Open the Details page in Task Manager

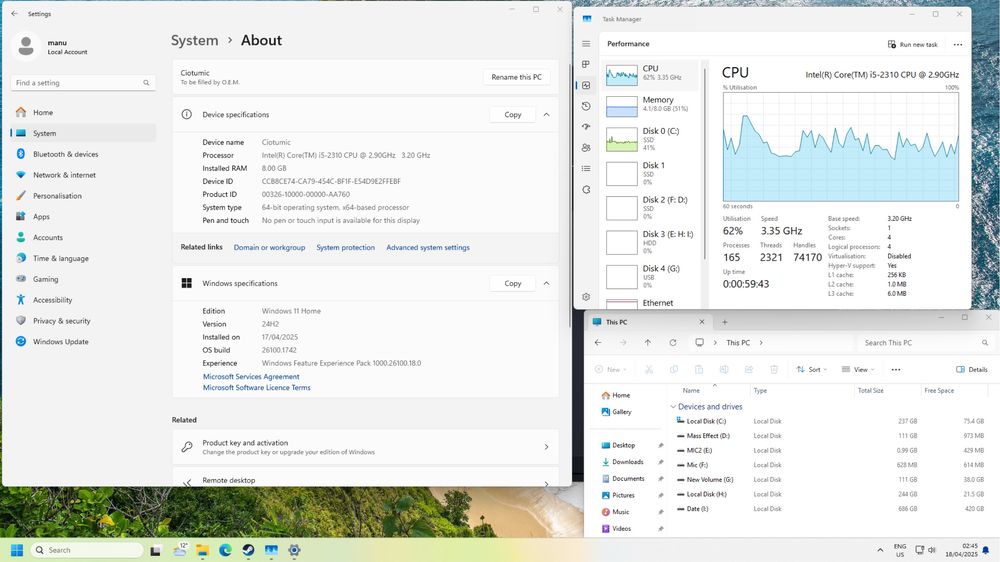click(x=586, y=168)
